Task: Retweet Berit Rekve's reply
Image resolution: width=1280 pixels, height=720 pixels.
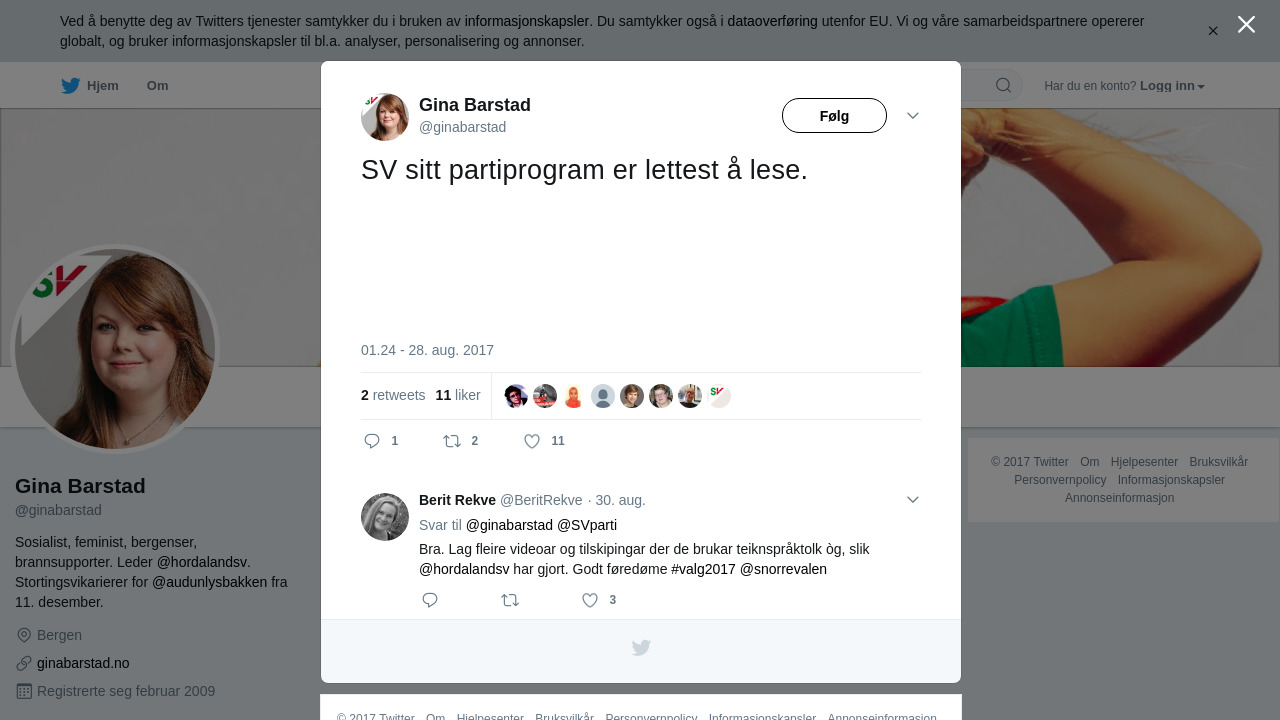Action: coord(510,600)
